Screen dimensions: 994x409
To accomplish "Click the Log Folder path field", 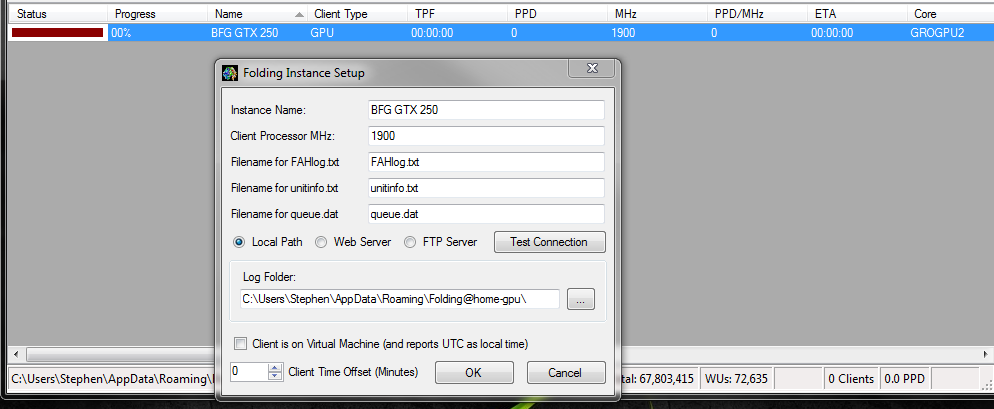I will click(x=399, y=299).
